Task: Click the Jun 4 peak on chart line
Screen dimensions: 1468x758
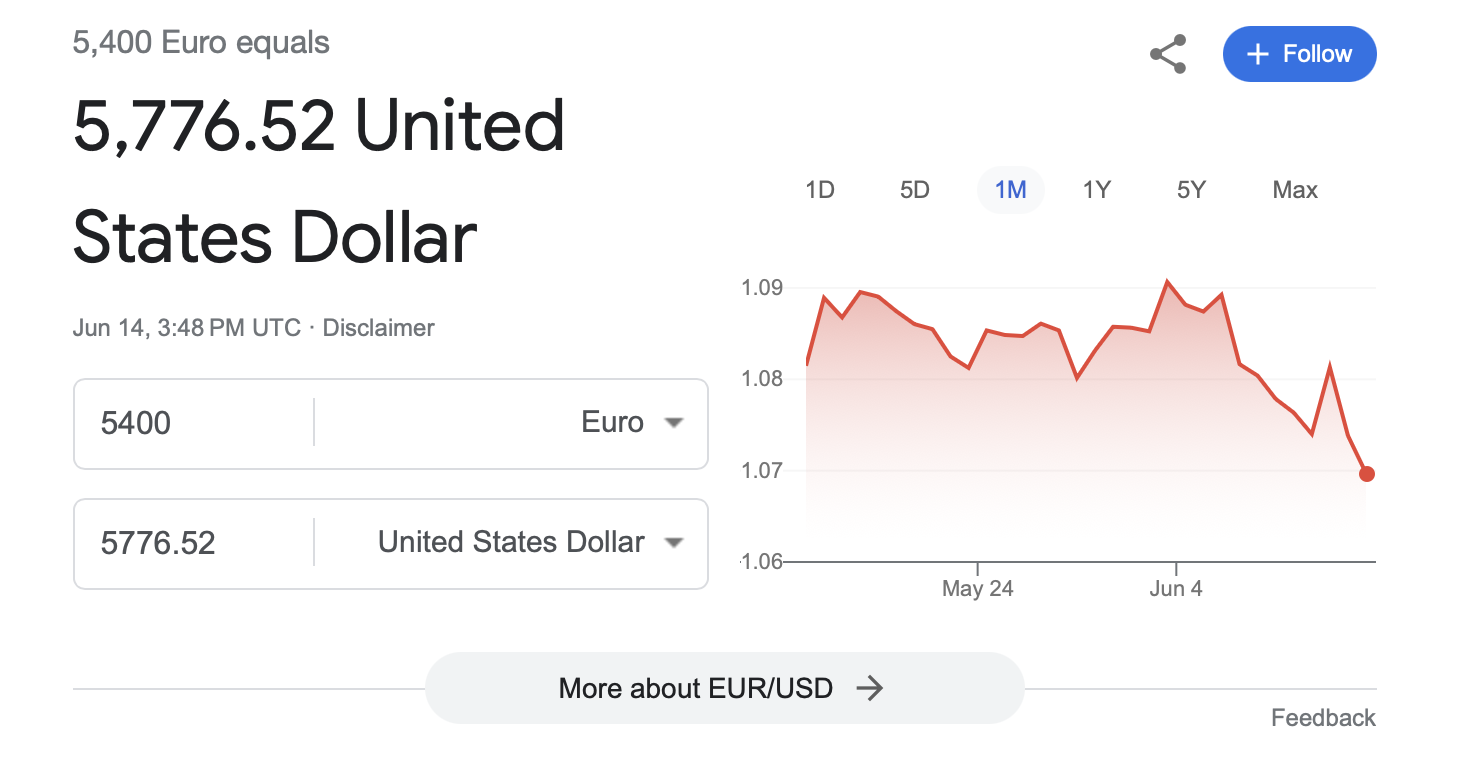Action: 1167,282
